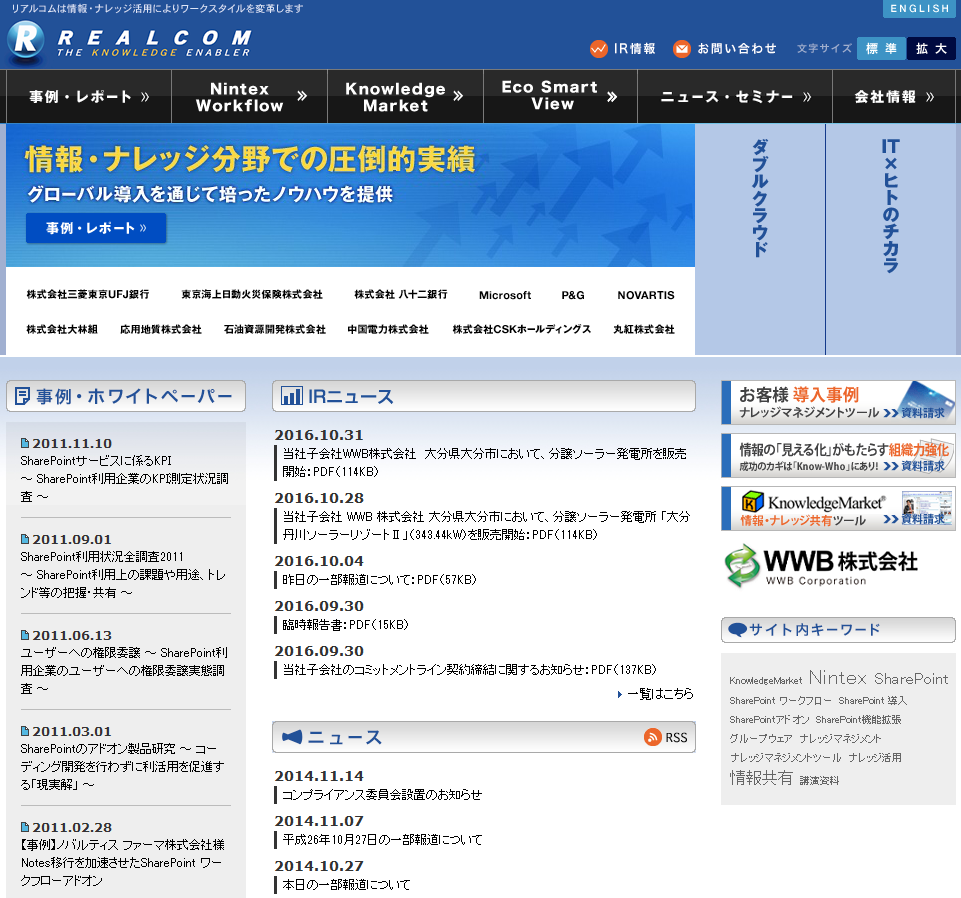The width and height of the screenshot is (961, 898).
Task: Set text size to 標準
Action: click(x=881, y=48)
